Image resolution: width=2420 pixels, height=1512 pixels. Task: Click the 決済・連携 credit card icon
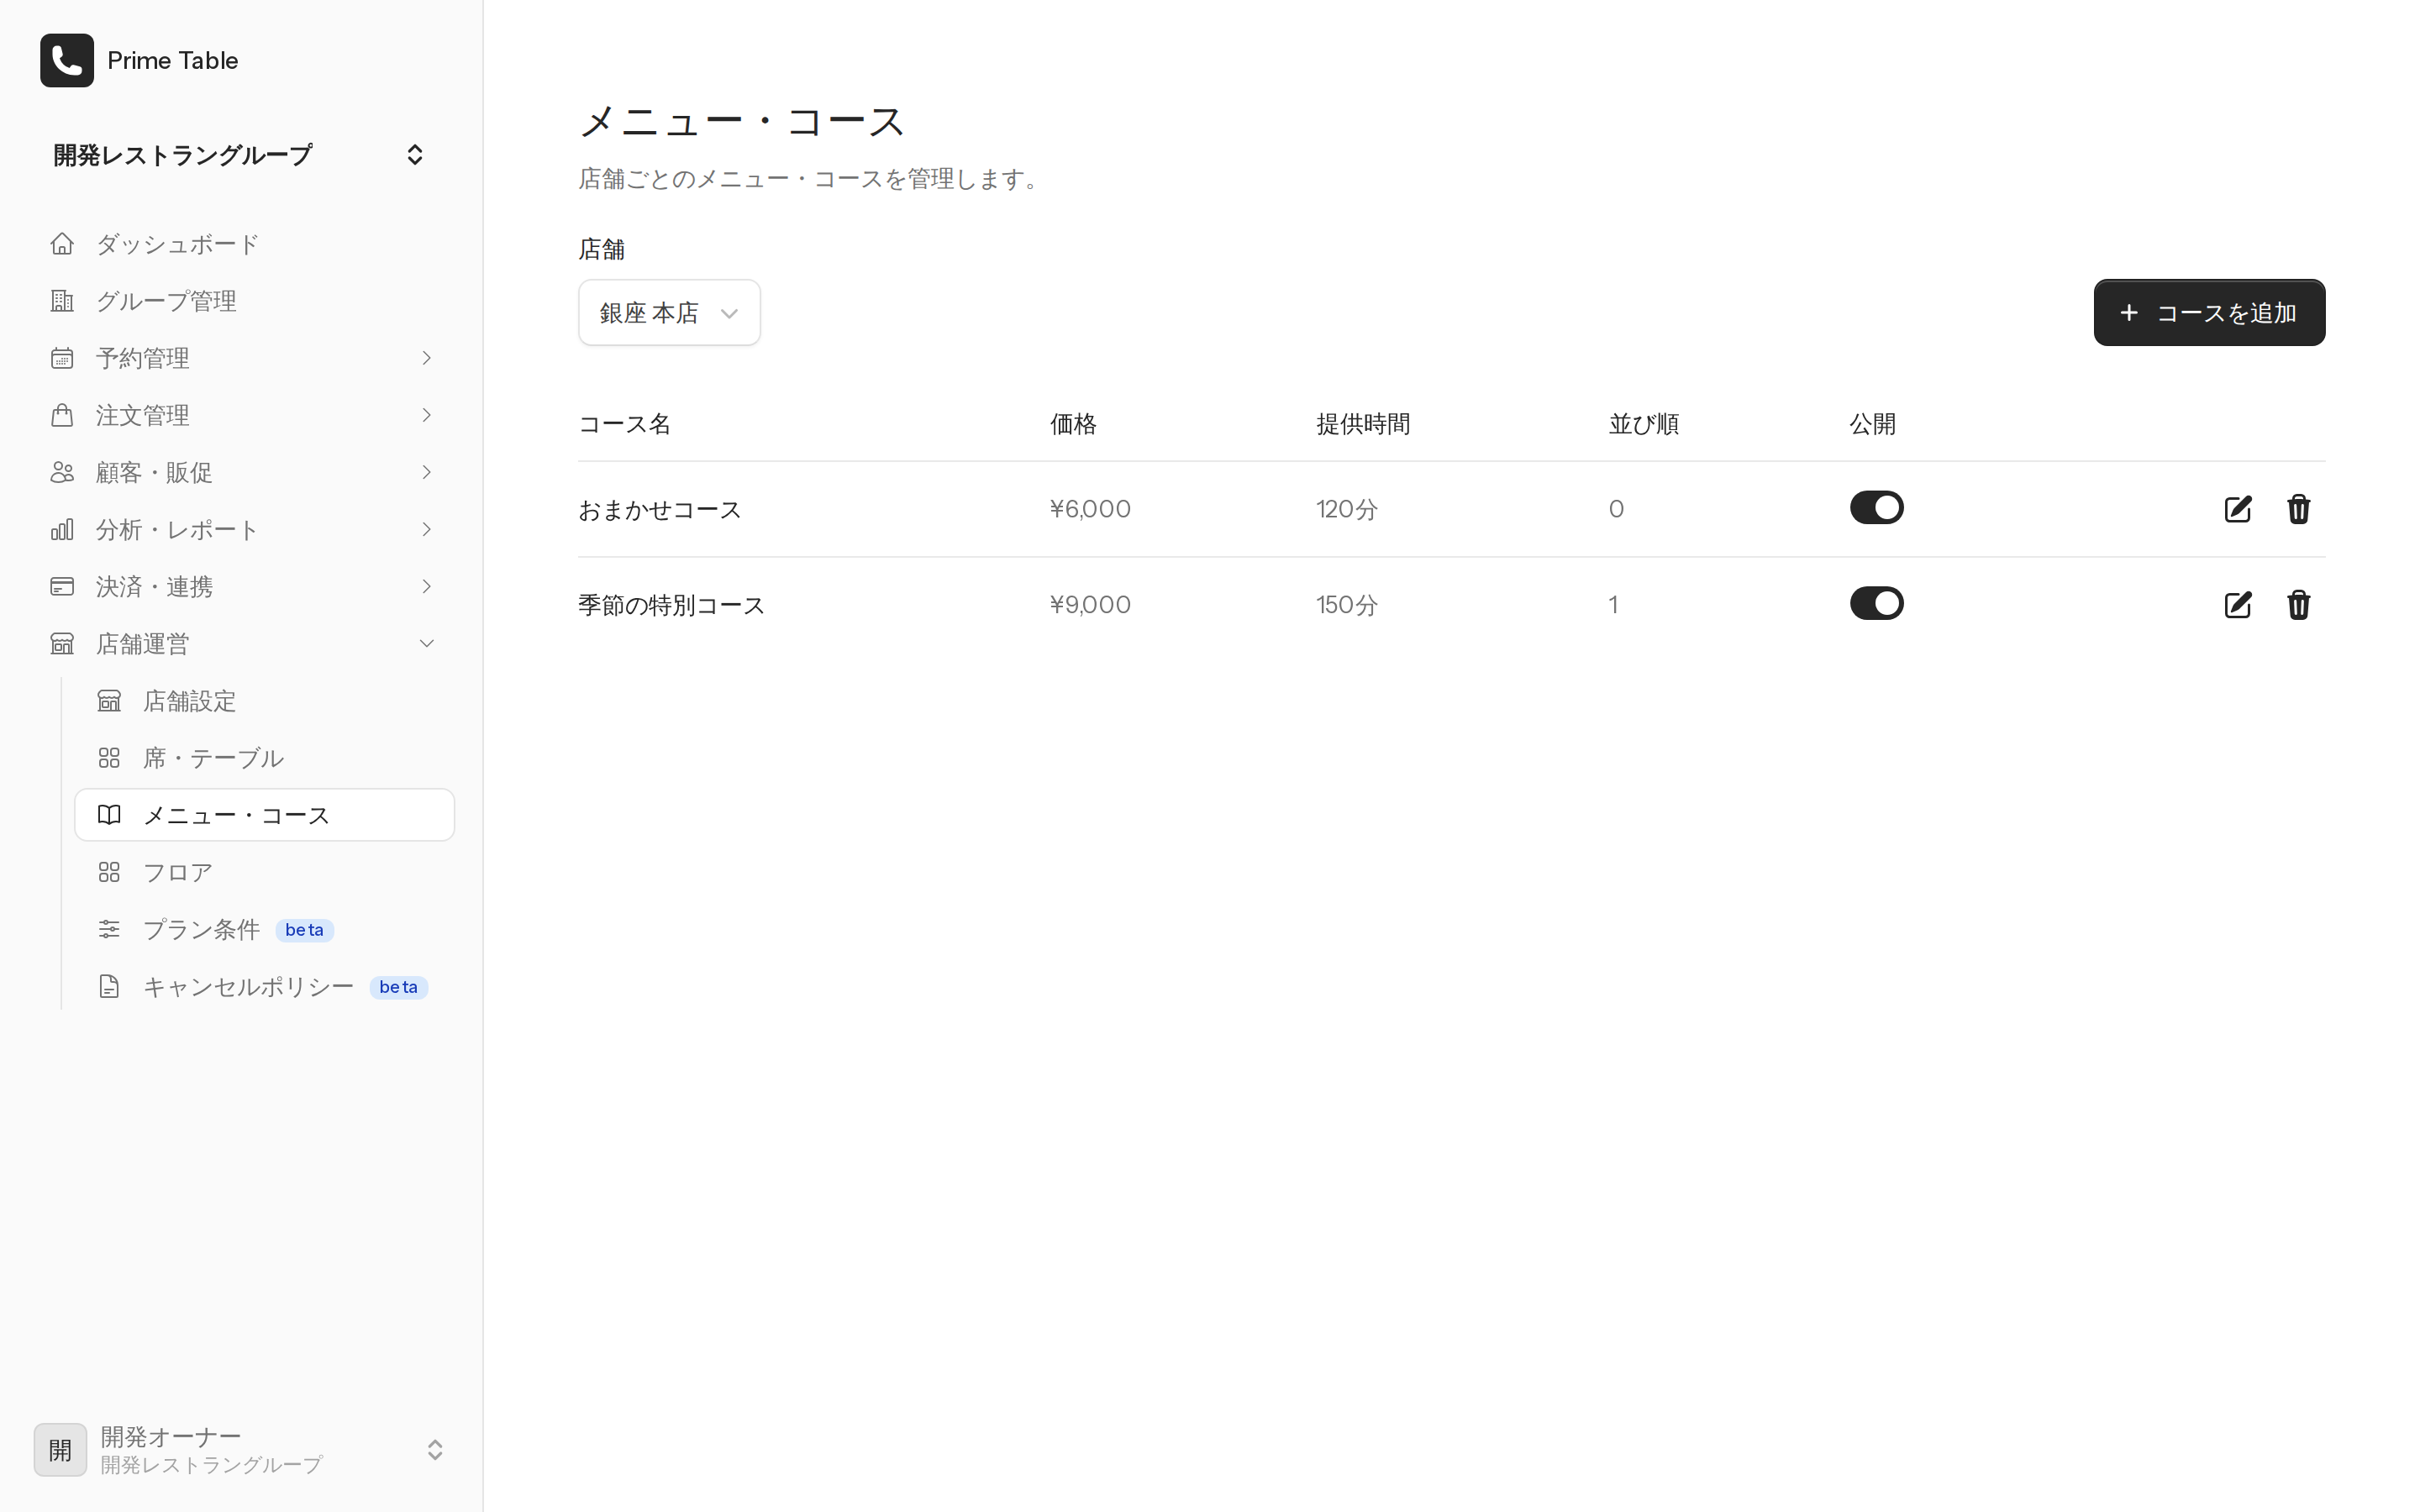click(x=62, y=586)
